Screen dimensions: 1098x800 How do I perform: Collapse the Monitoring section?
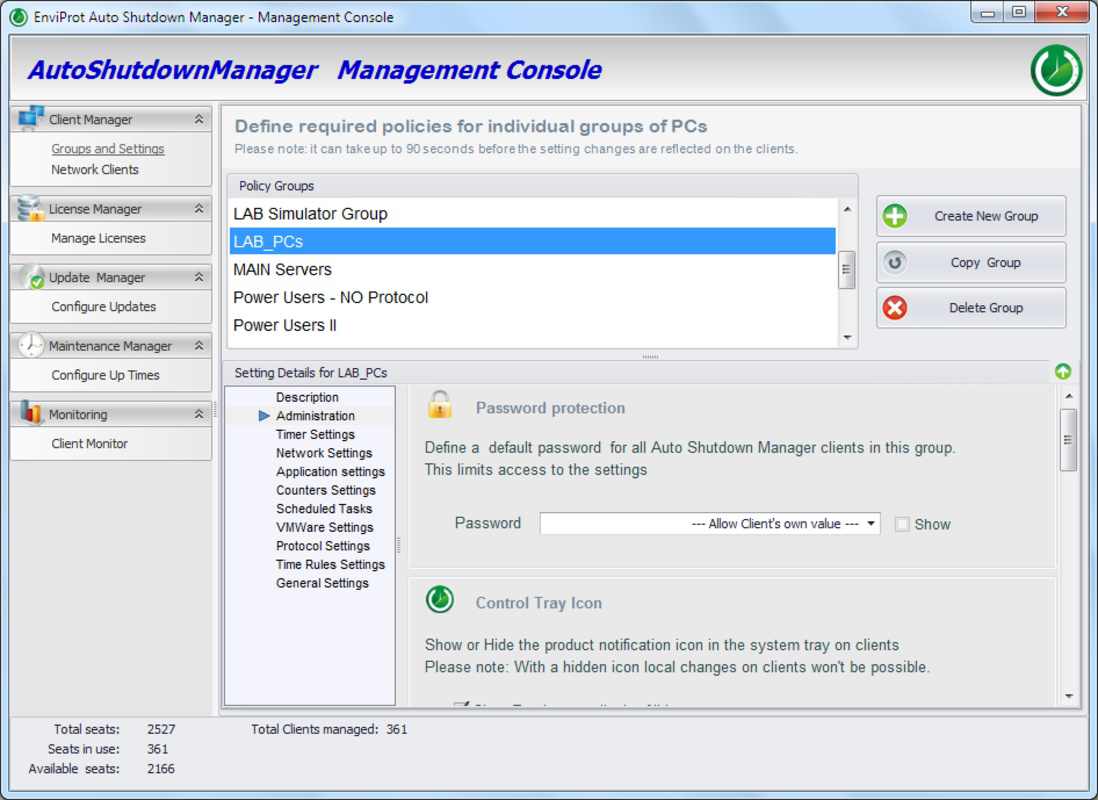199,414
